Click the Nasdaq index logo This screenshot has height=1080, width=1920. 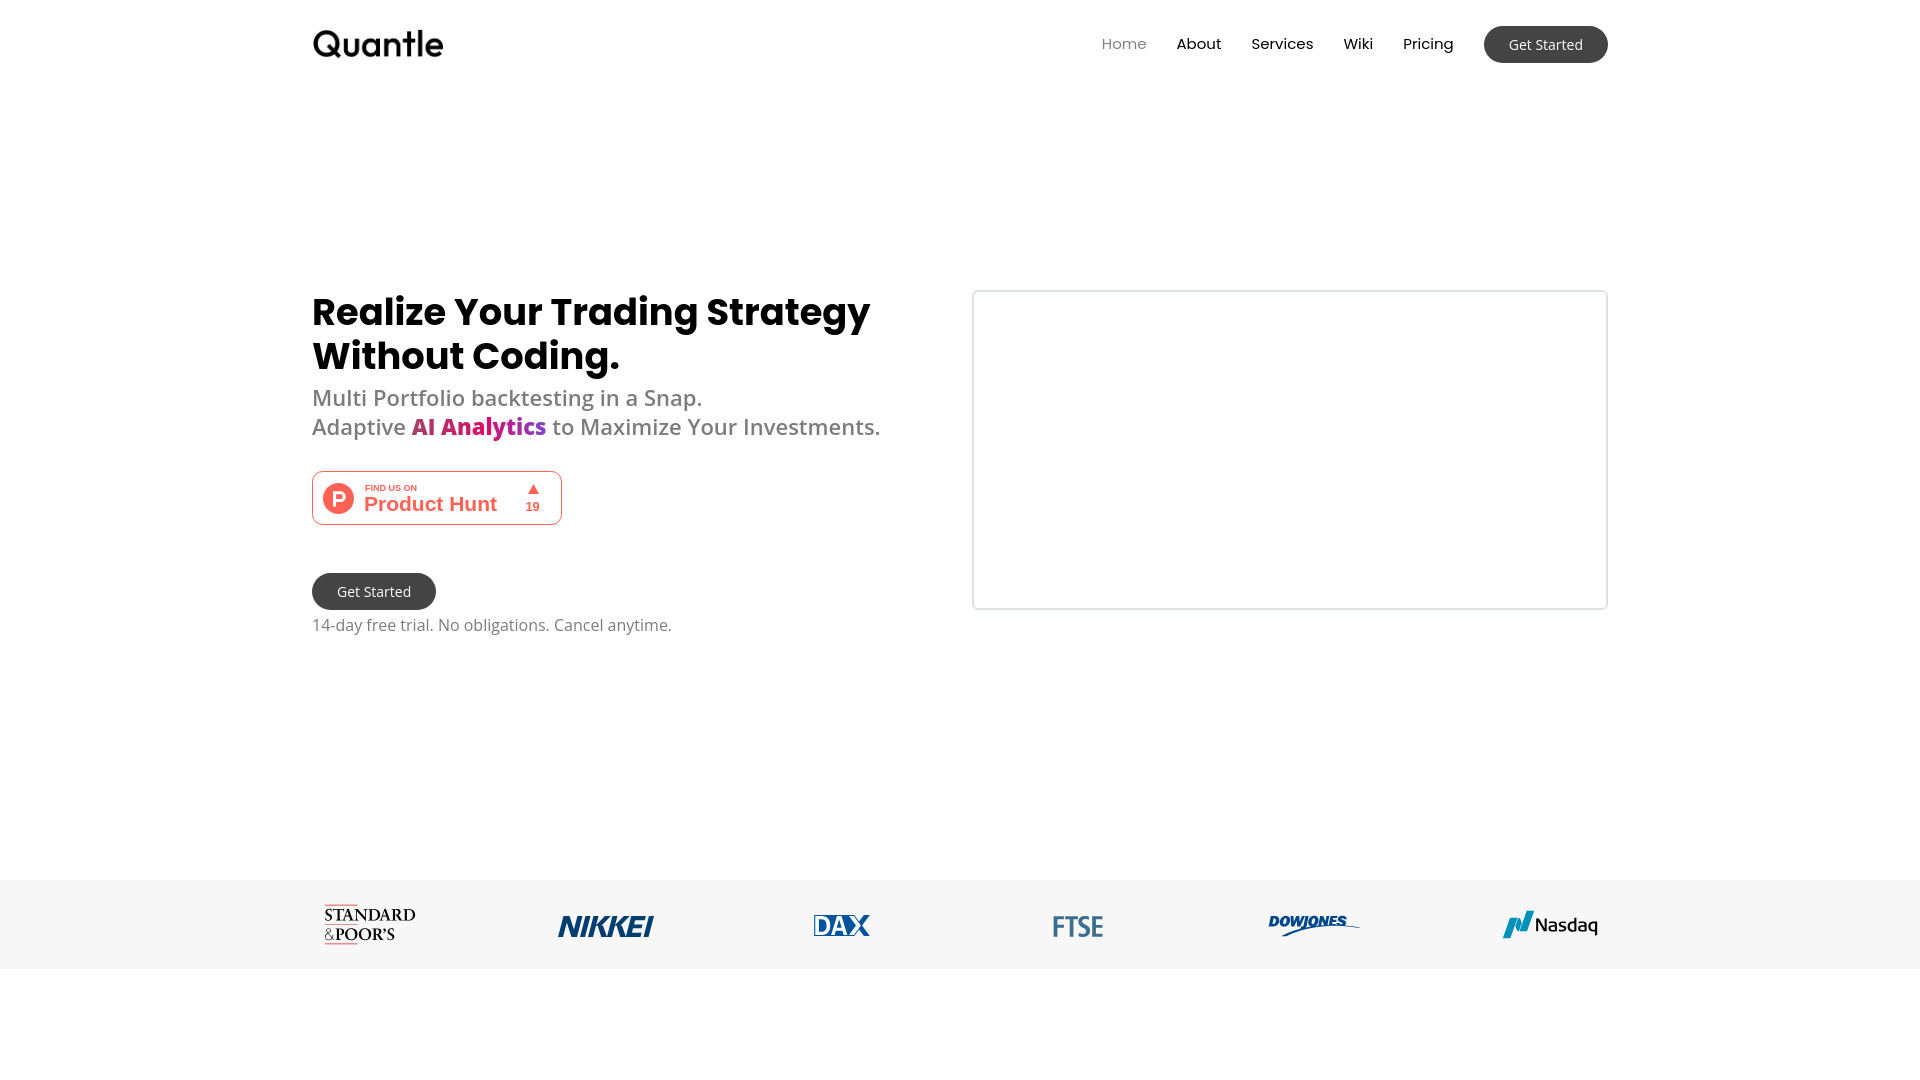[x=1549, y=924]
